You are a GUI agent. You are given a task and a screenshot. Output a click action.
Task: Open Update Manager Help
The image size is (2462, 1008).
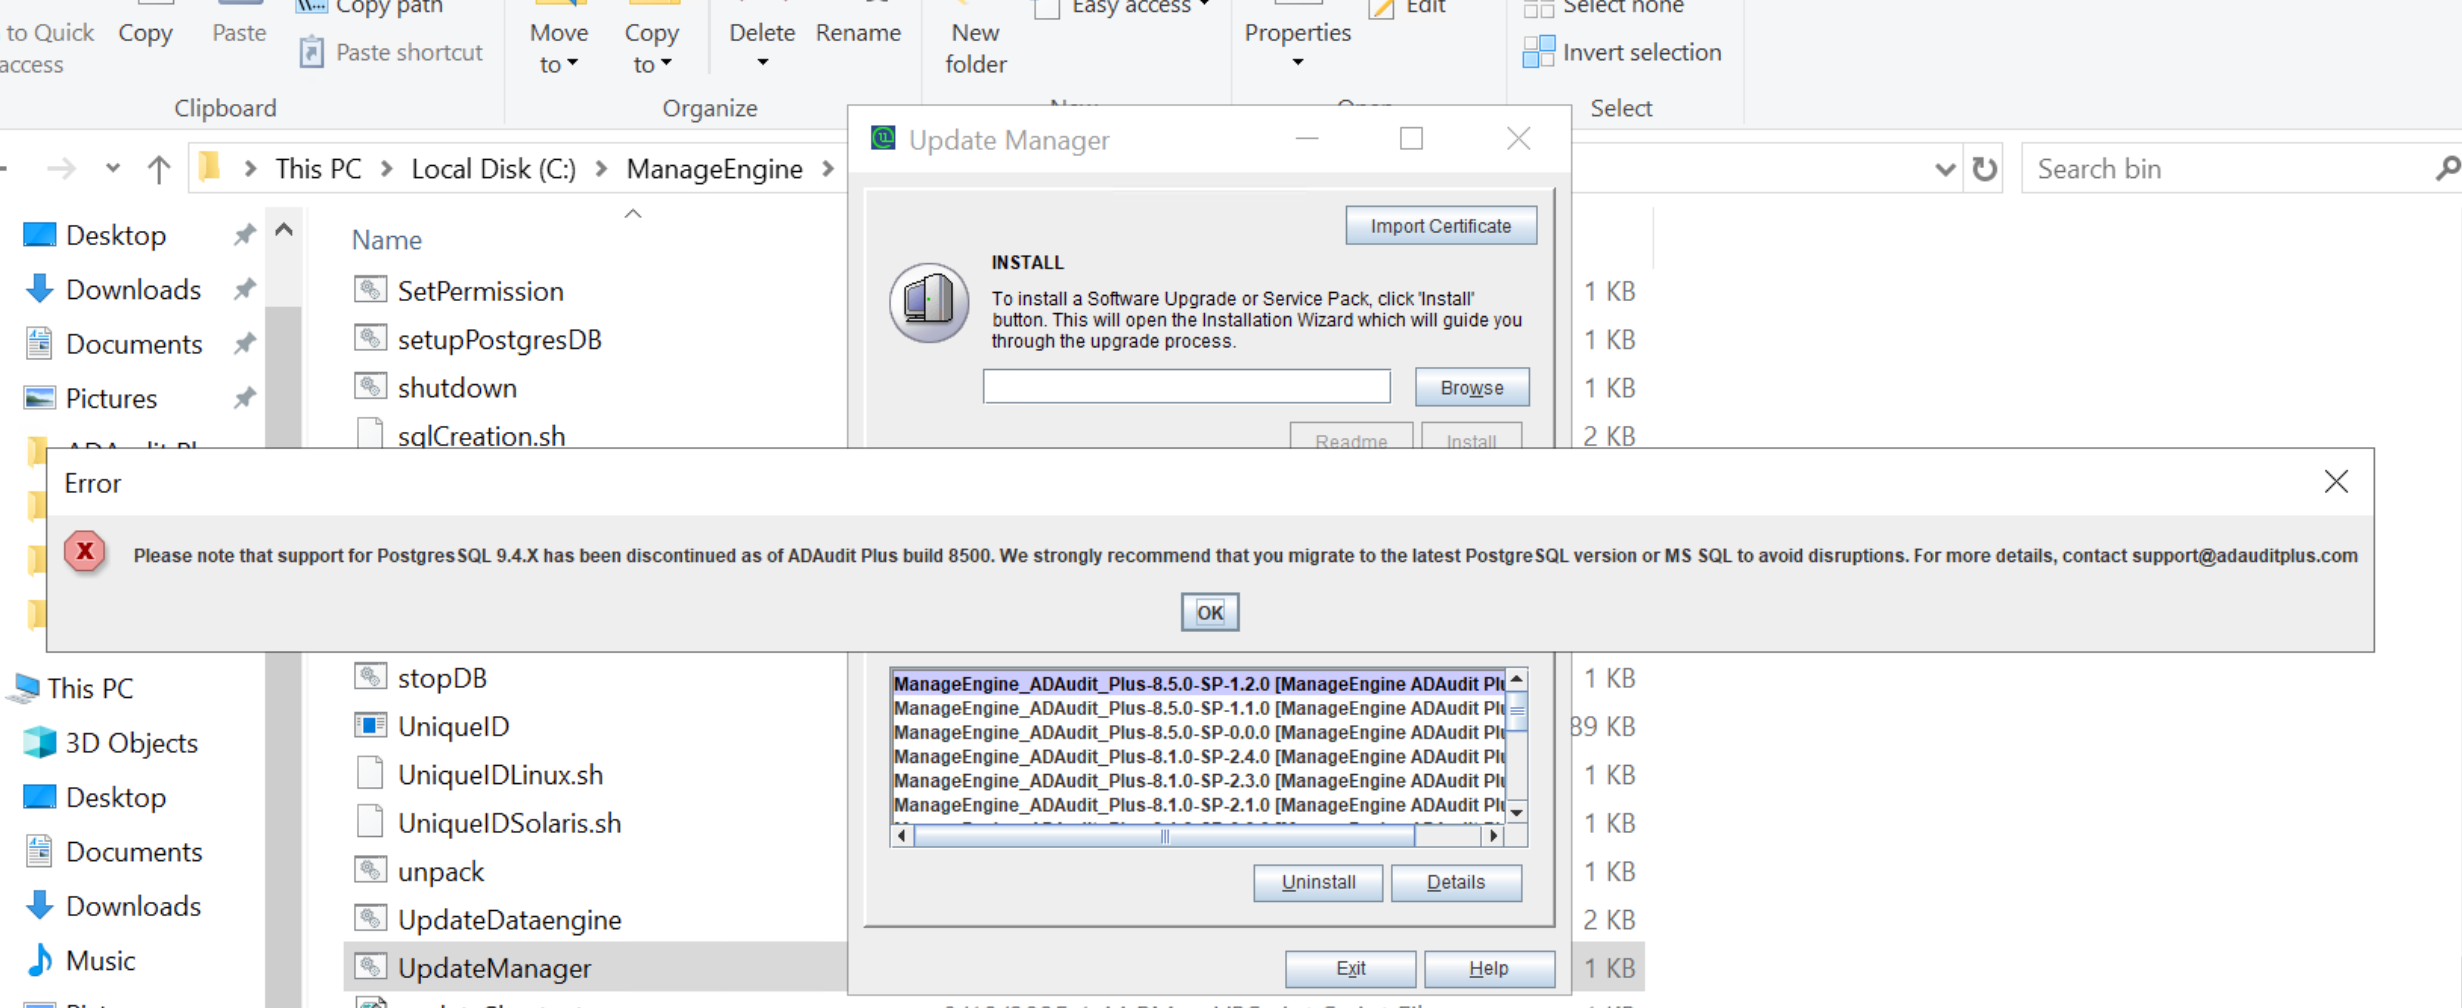tap(1488, 968)
